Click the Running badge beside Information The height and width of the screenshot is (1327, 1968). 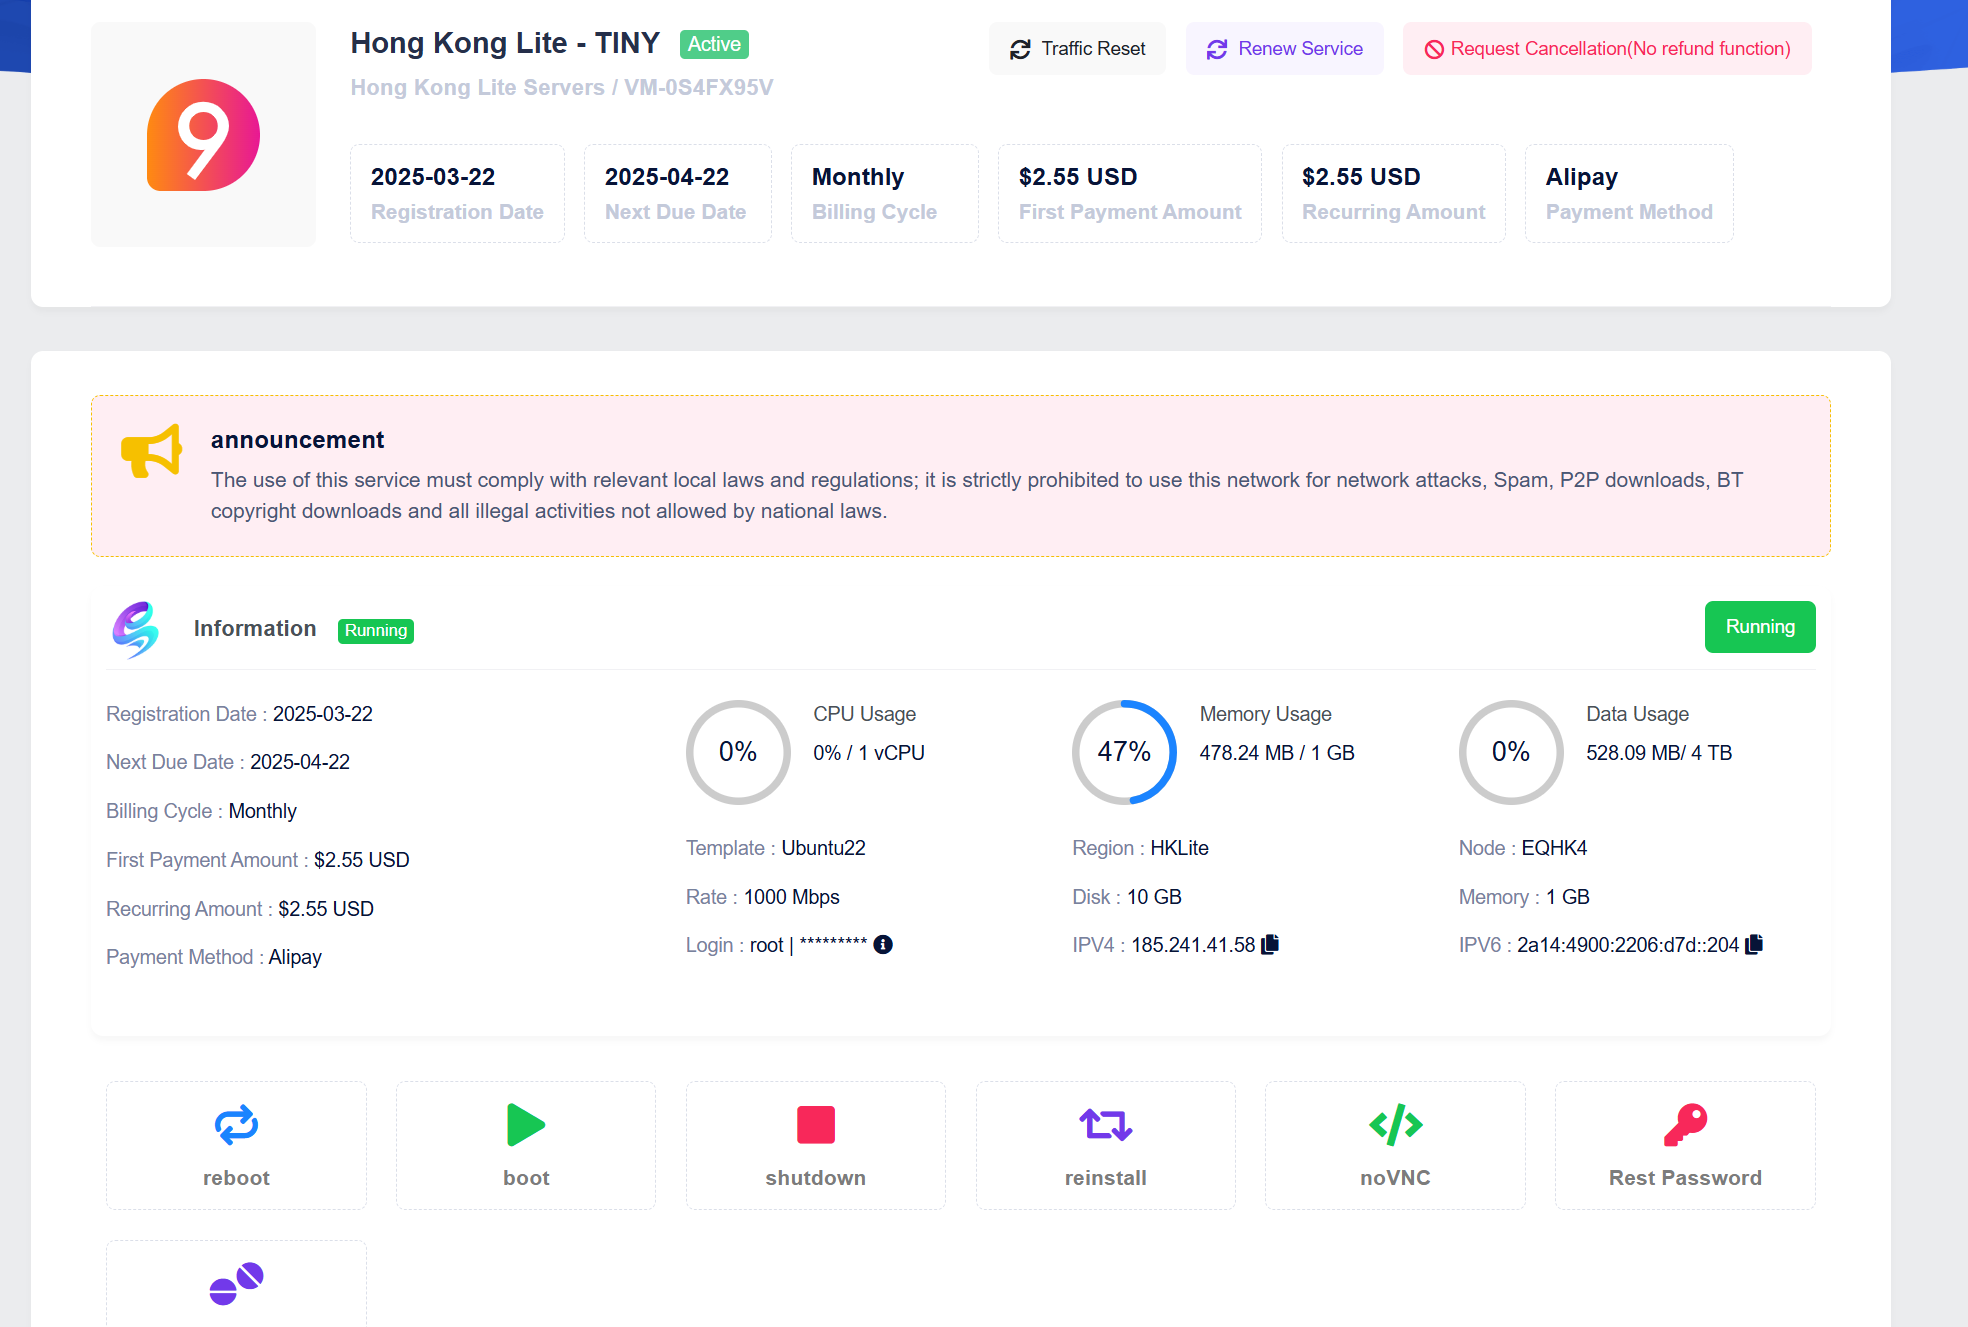coord(375,630)
